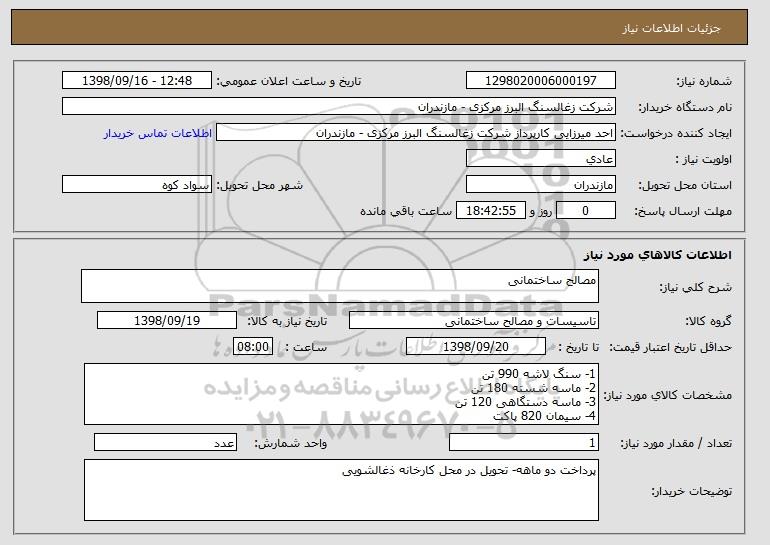Select the counting unit field عدد
This screenshot has height=545, width=770.
point(165,442)
